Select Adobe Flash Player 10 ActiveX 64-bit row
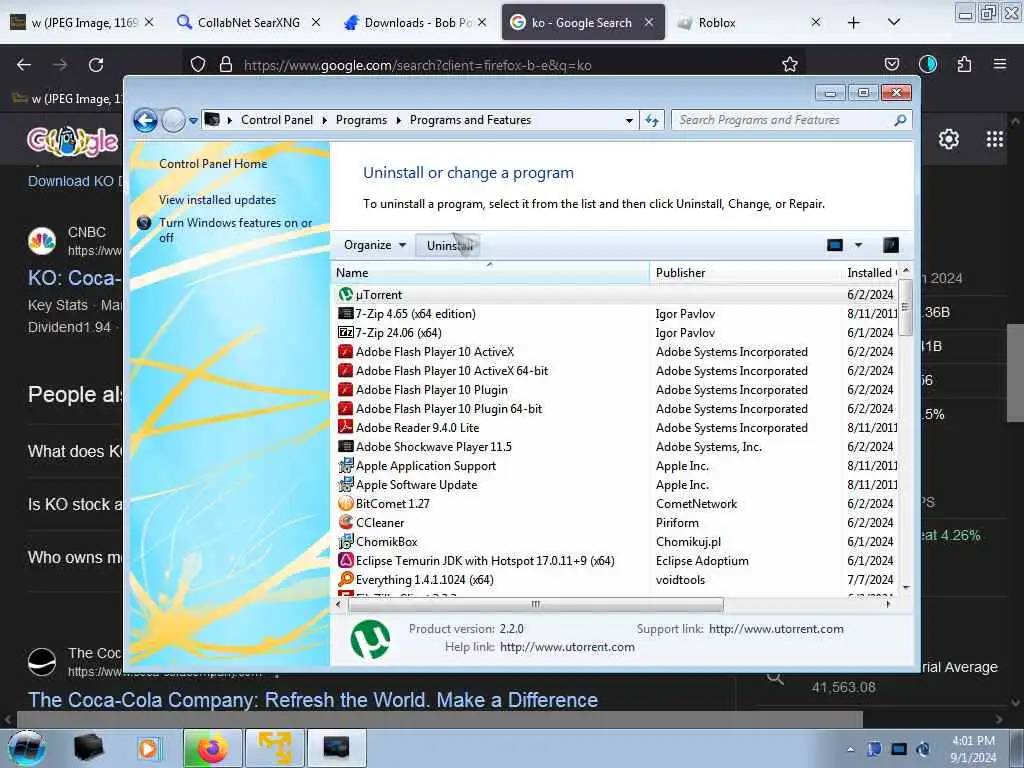This screenshot has height=768, width=1024. (x=616, y=371)
